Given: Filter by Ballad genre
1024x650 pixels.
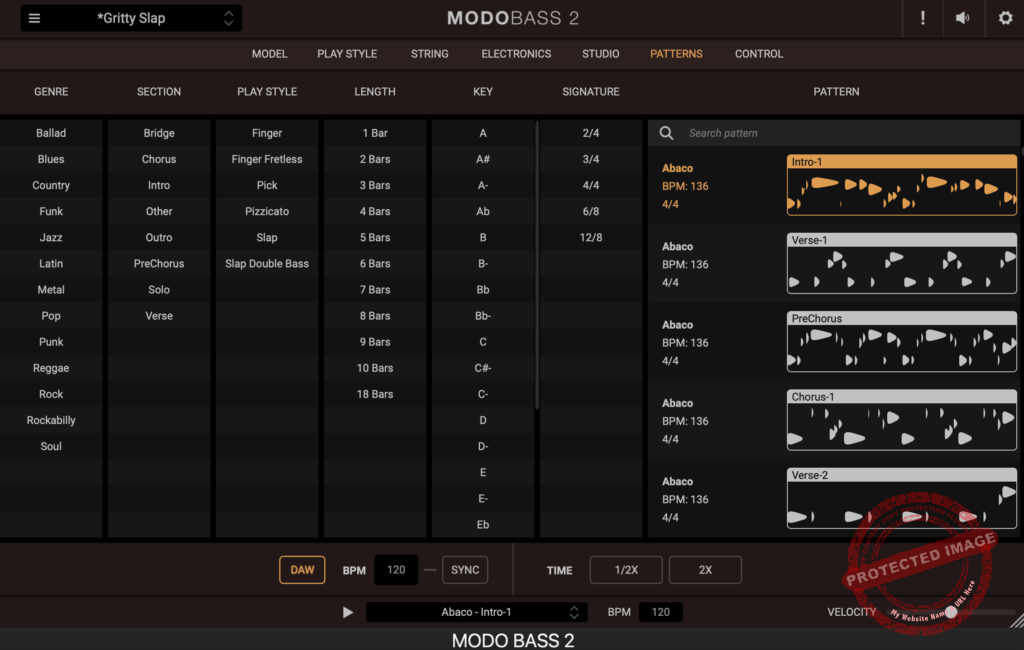Looking at the screenshot, I should point(51,133).
